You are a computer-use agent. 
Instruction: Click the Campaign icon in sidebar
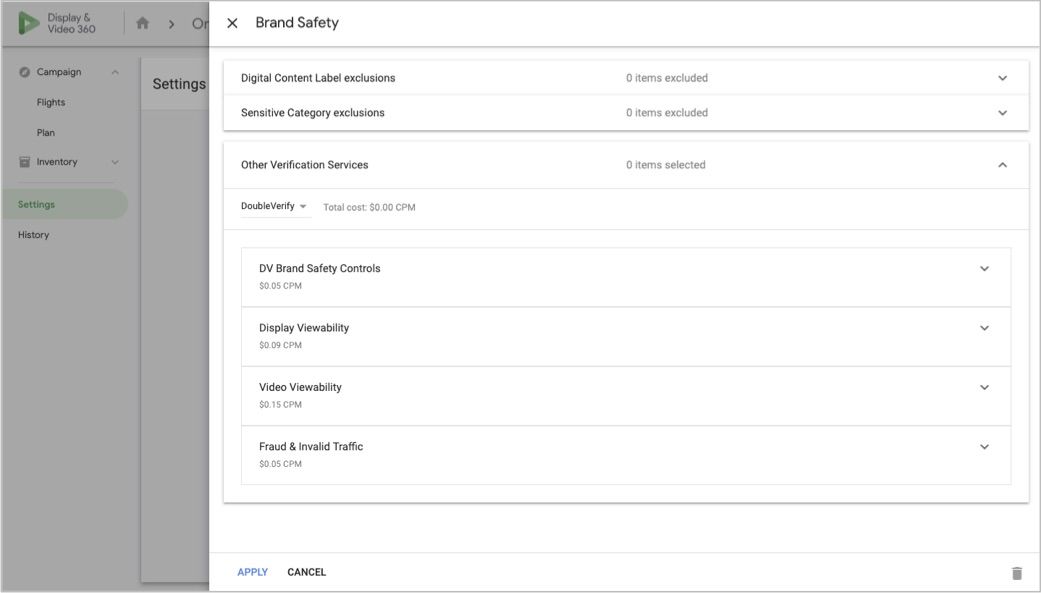coord(24,72)
